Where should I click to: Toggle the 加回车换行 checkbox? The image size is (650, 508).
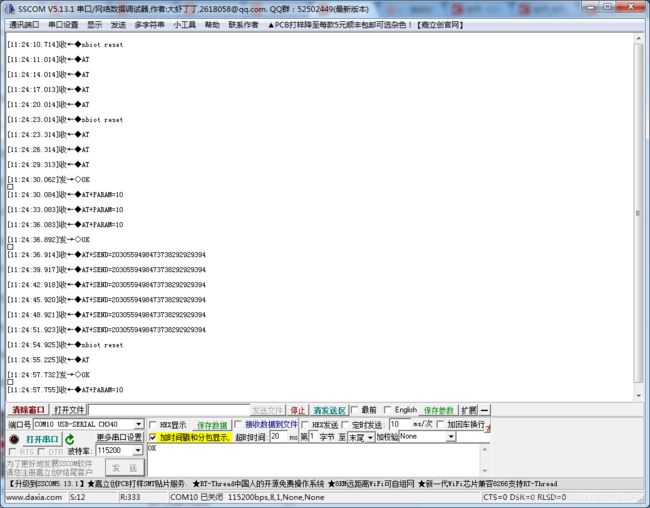[440, 424]
